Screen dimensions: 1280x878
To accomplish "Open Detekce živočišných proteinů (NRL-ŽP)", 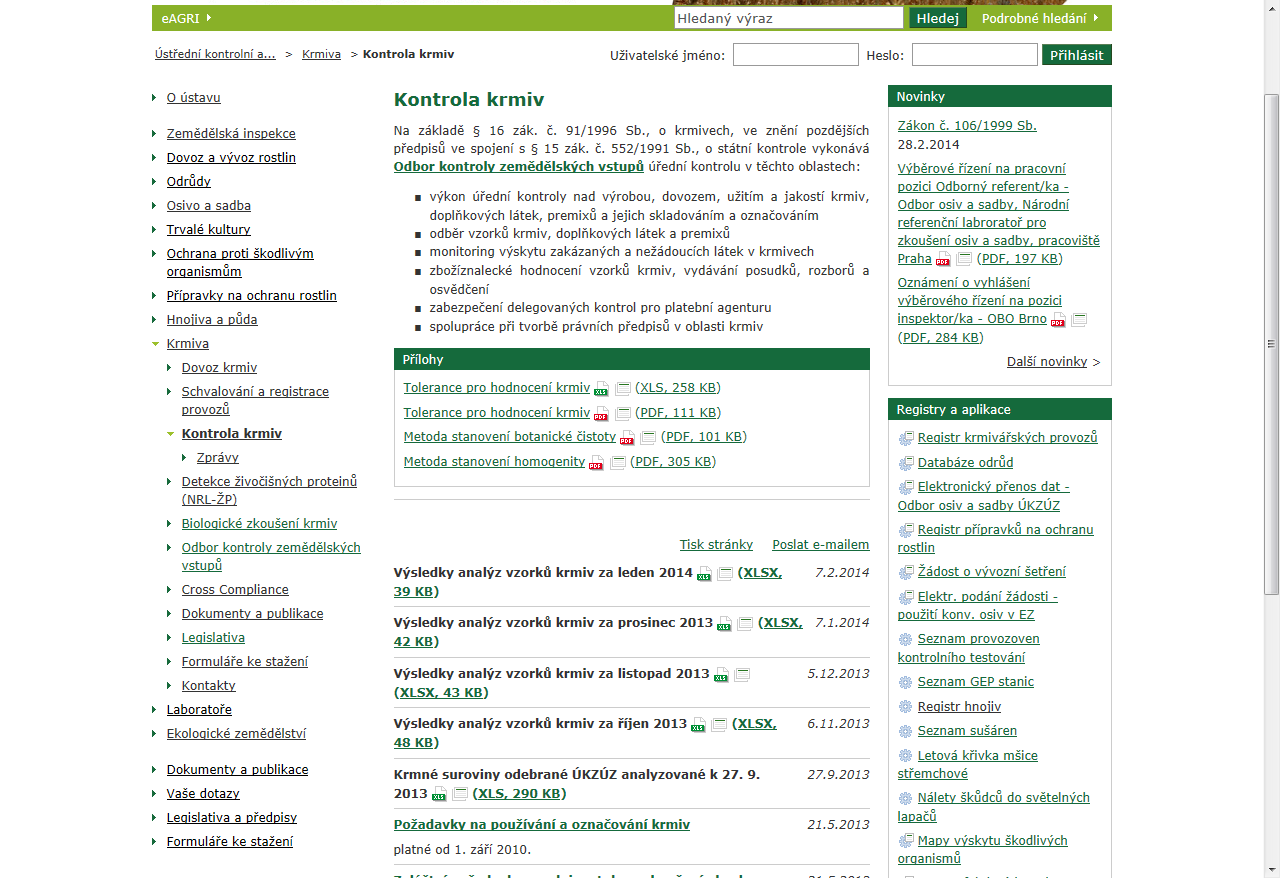I will [269, 491].
